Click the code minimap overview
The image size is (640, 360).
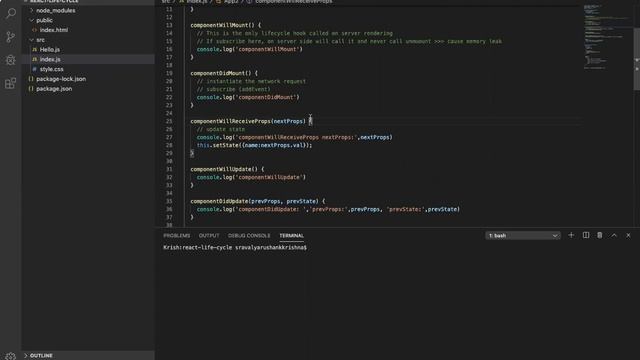point(607,37)
